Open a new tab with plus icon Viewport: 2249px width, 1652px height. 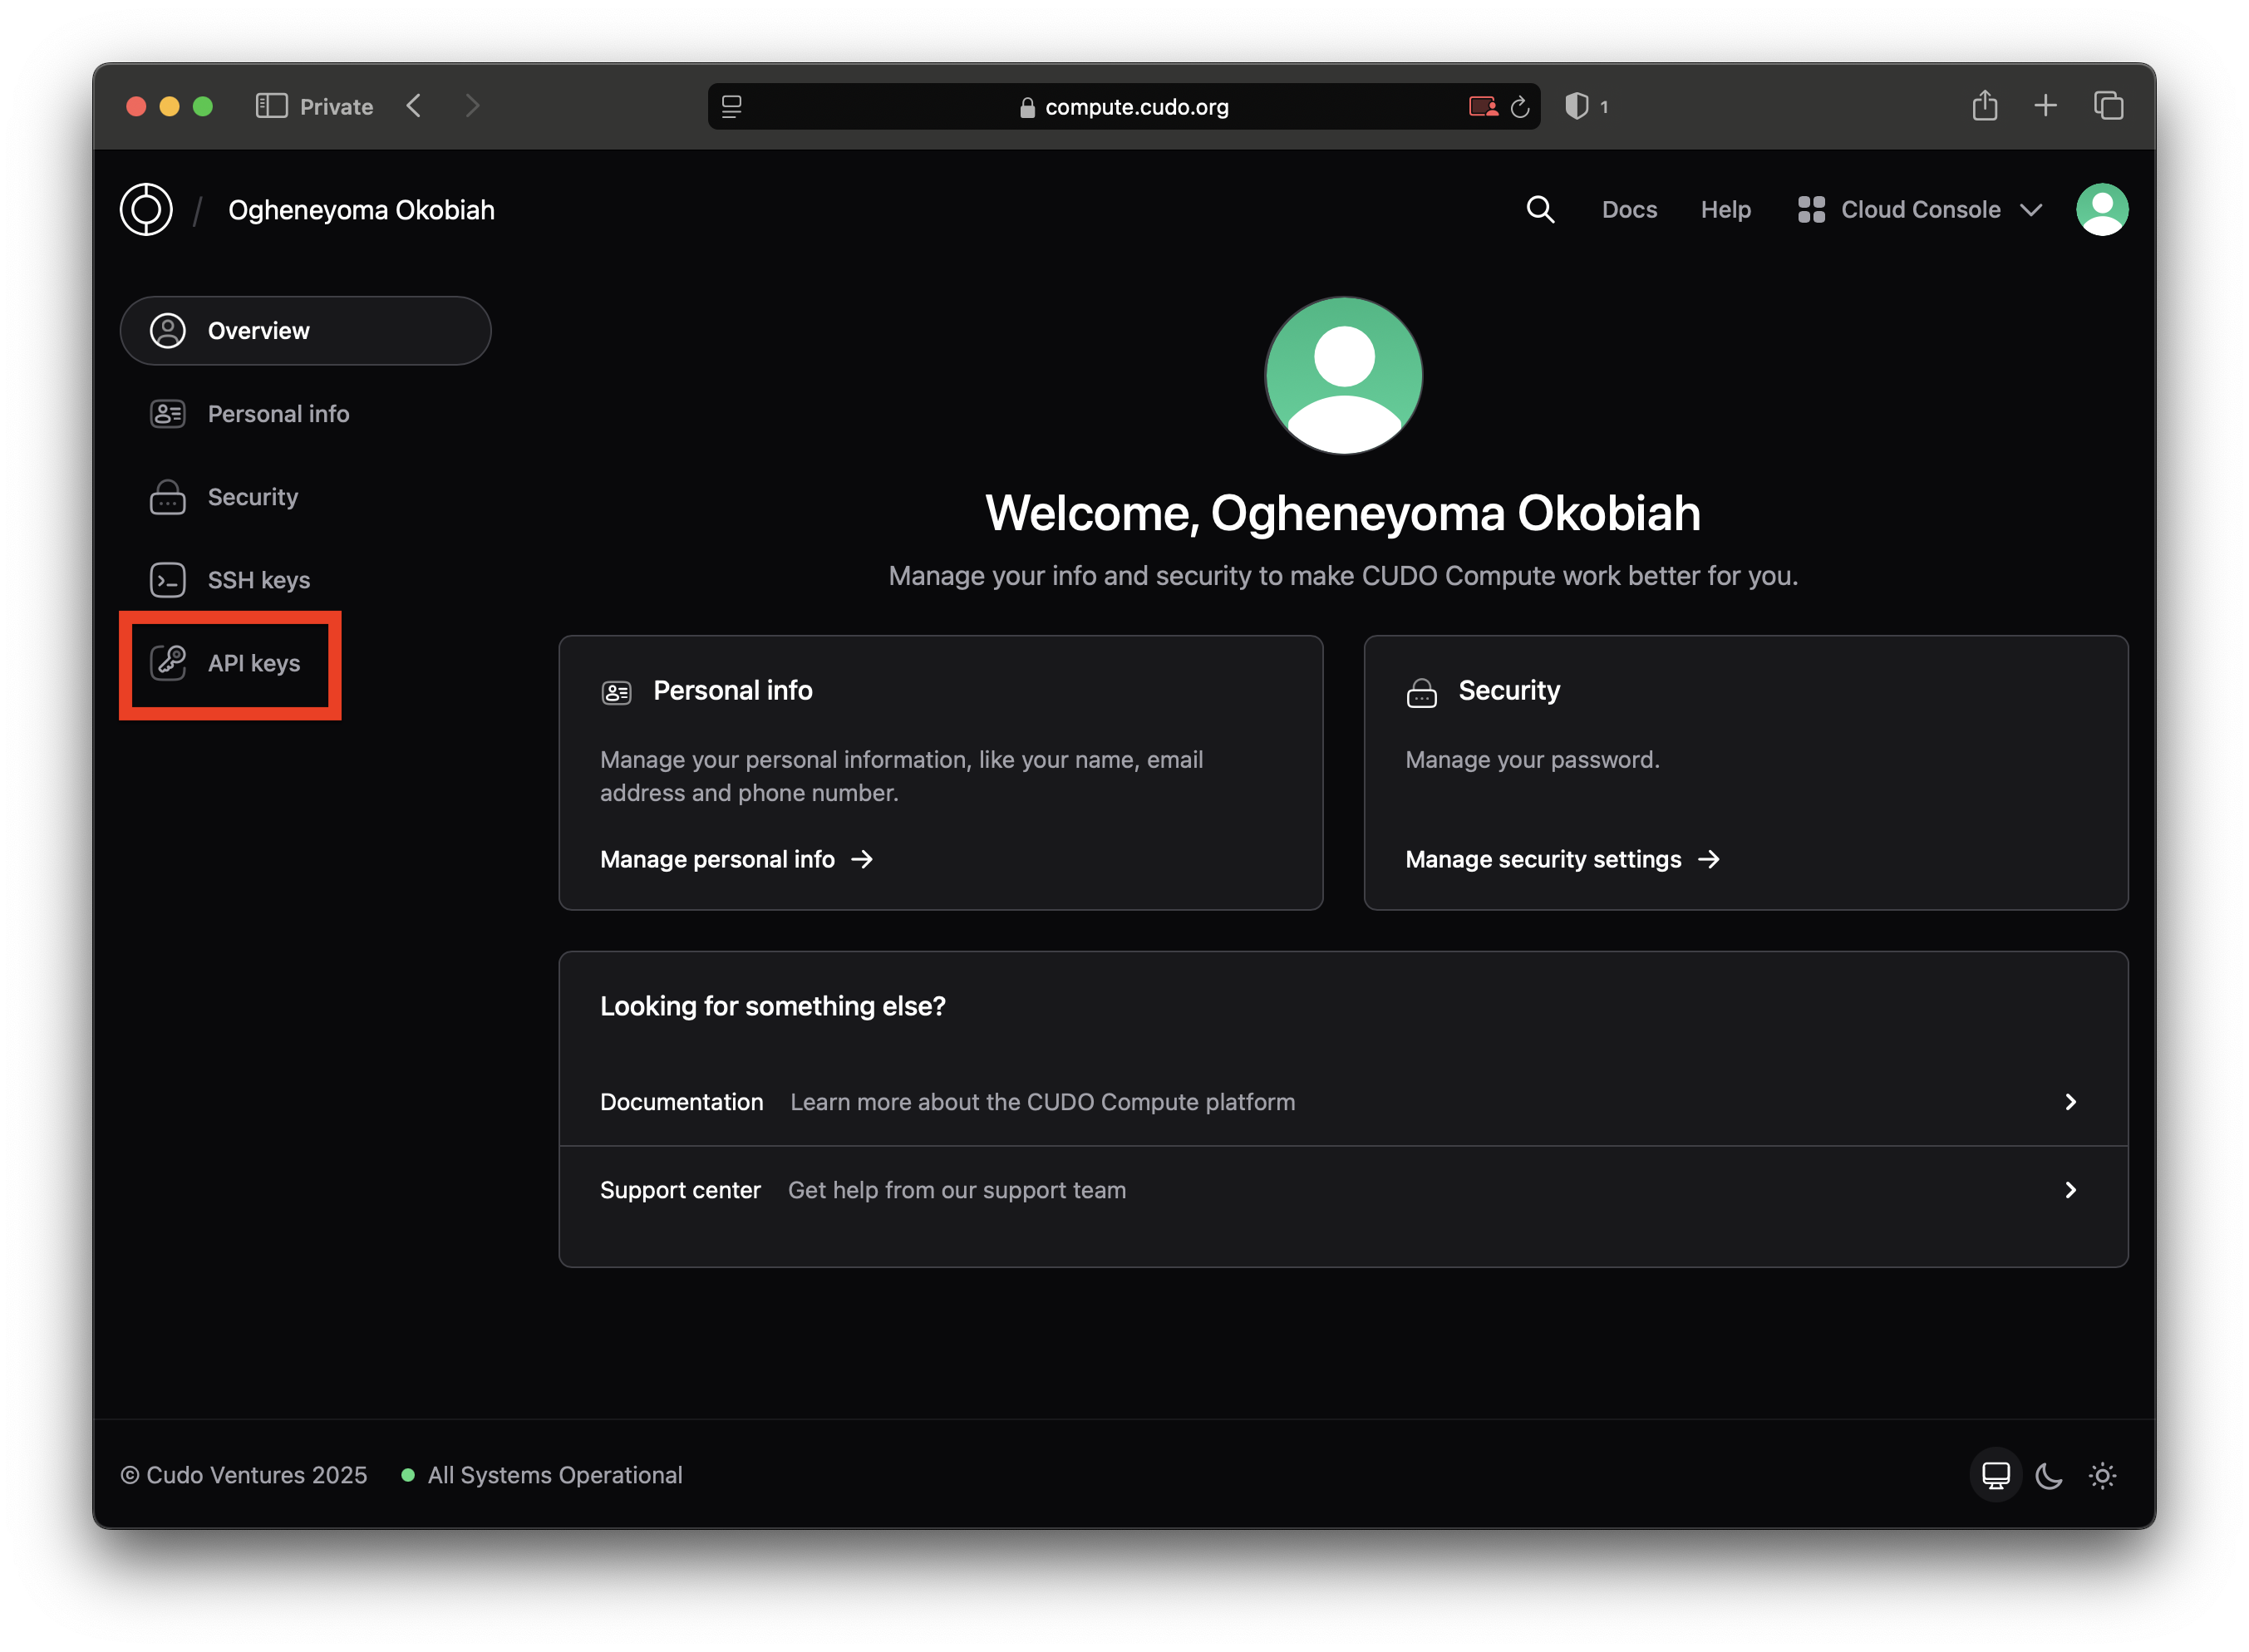tap(2046, 105)
